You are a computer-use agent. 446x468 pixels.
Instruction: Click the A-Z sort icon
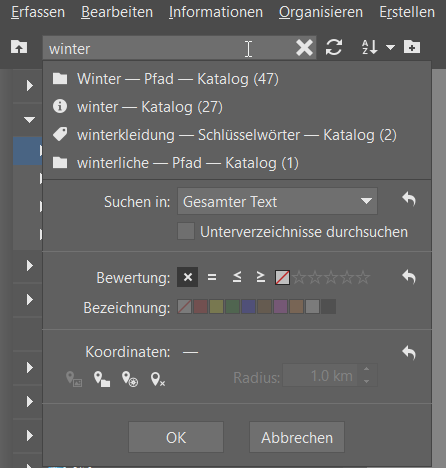click(370, 47)
